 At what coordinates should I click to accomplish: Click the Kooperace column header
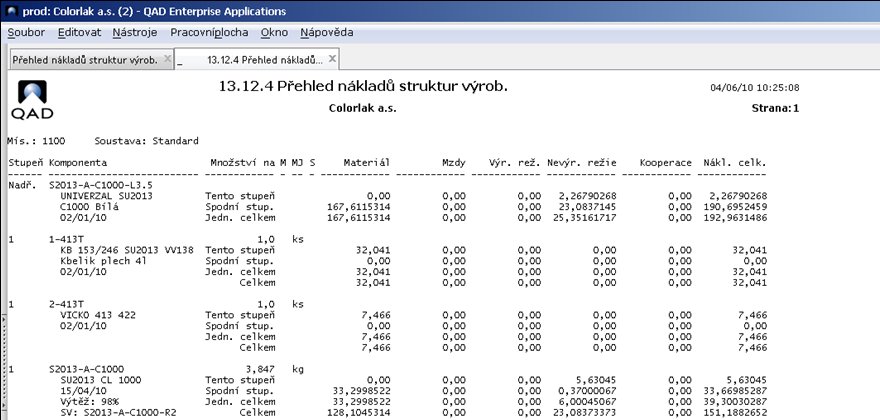(666, 163)
